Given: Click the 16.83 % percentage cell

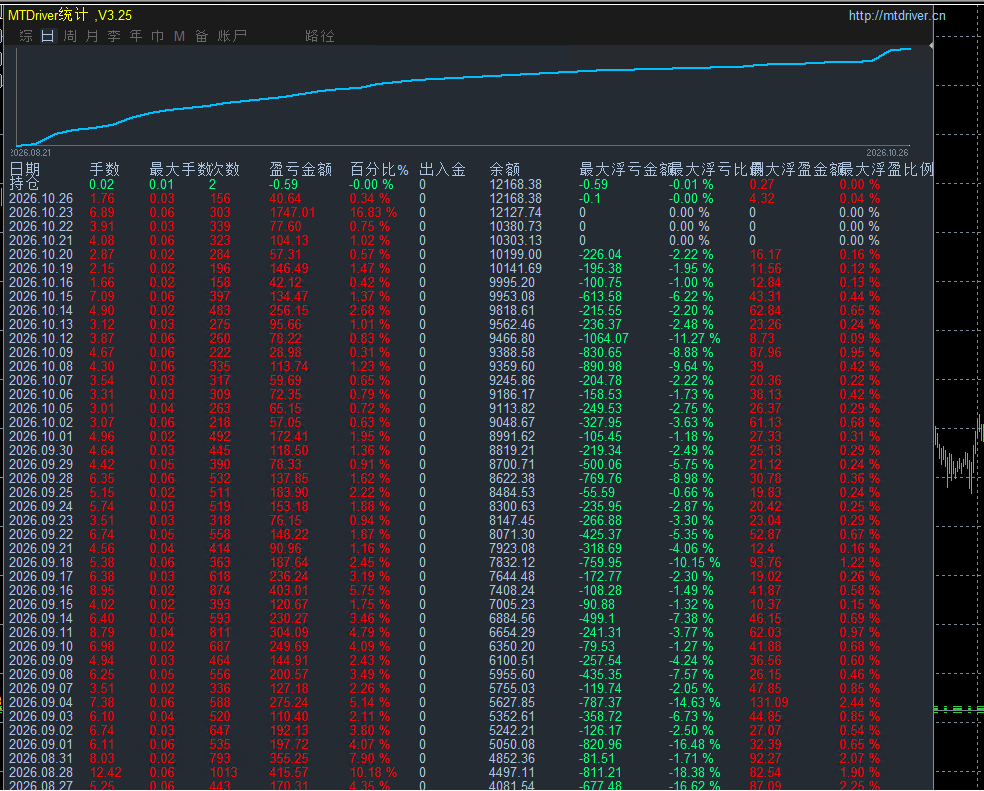Looking at the screenshot, I should [373, 213].
